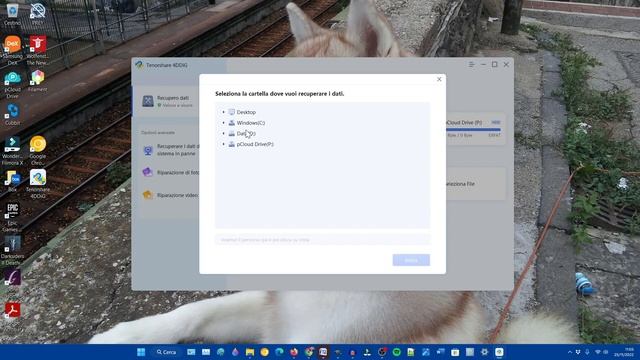640x360 pixels.
Task: Open Samsung DeX desktop shortcut
Action: [x=12, y=51]
